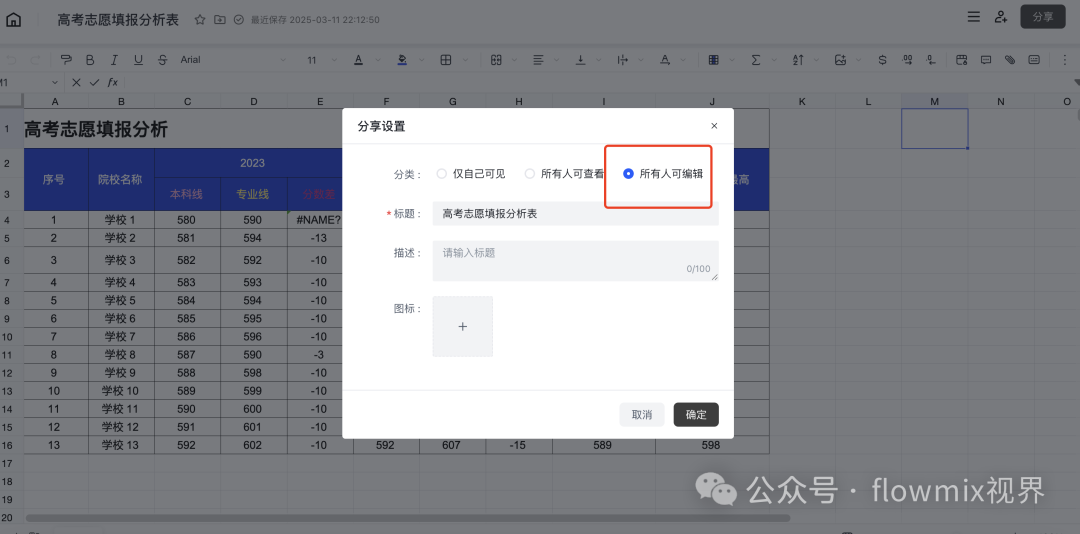Click the 确定 confirm button

pyautogui.click(x=696, y=415)
